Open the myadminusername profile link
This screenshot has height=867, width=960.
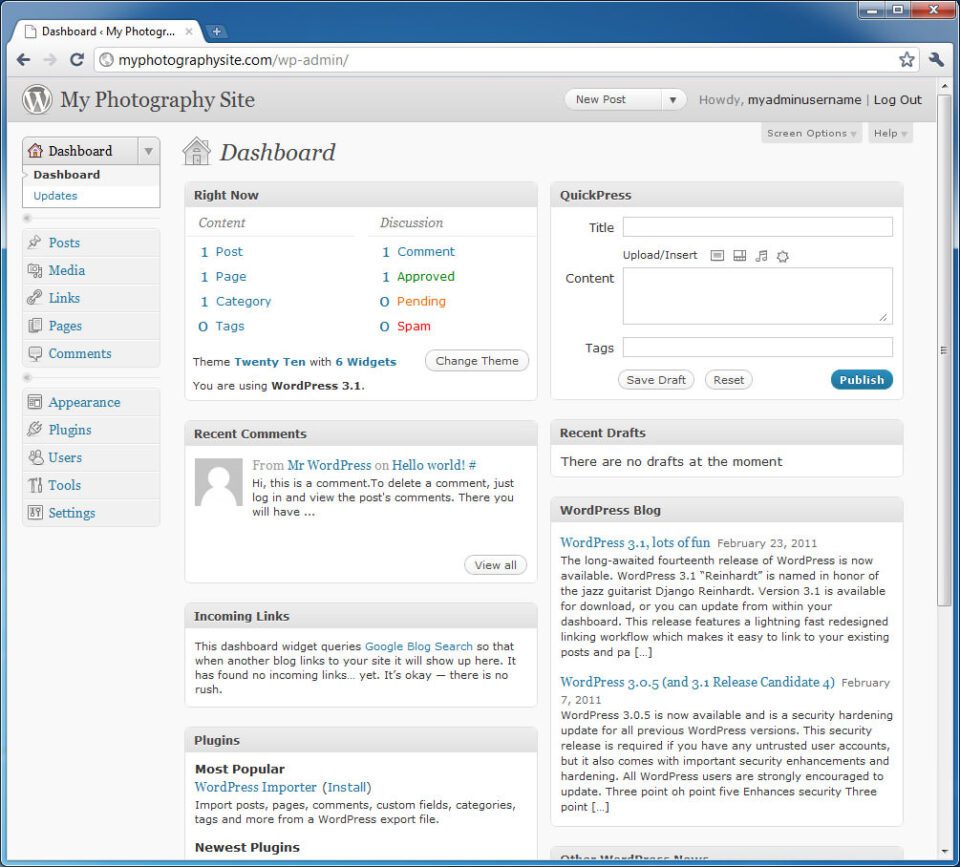804,100
